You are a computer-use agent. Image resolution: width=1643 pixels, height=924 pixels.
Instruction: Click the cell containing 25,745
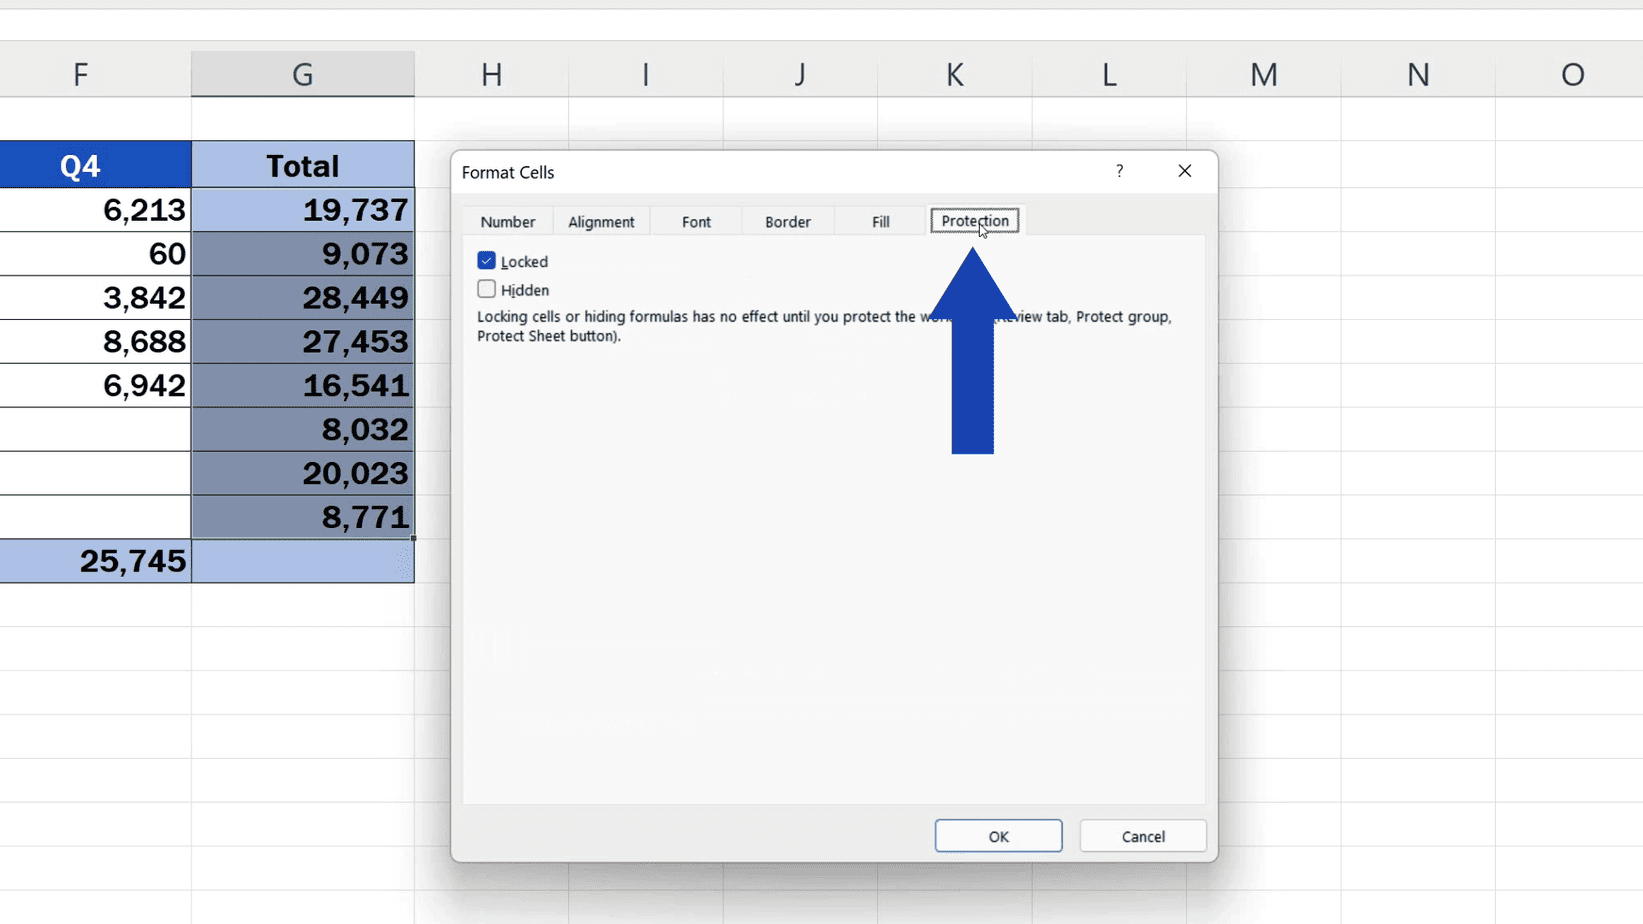coord(96,561)
